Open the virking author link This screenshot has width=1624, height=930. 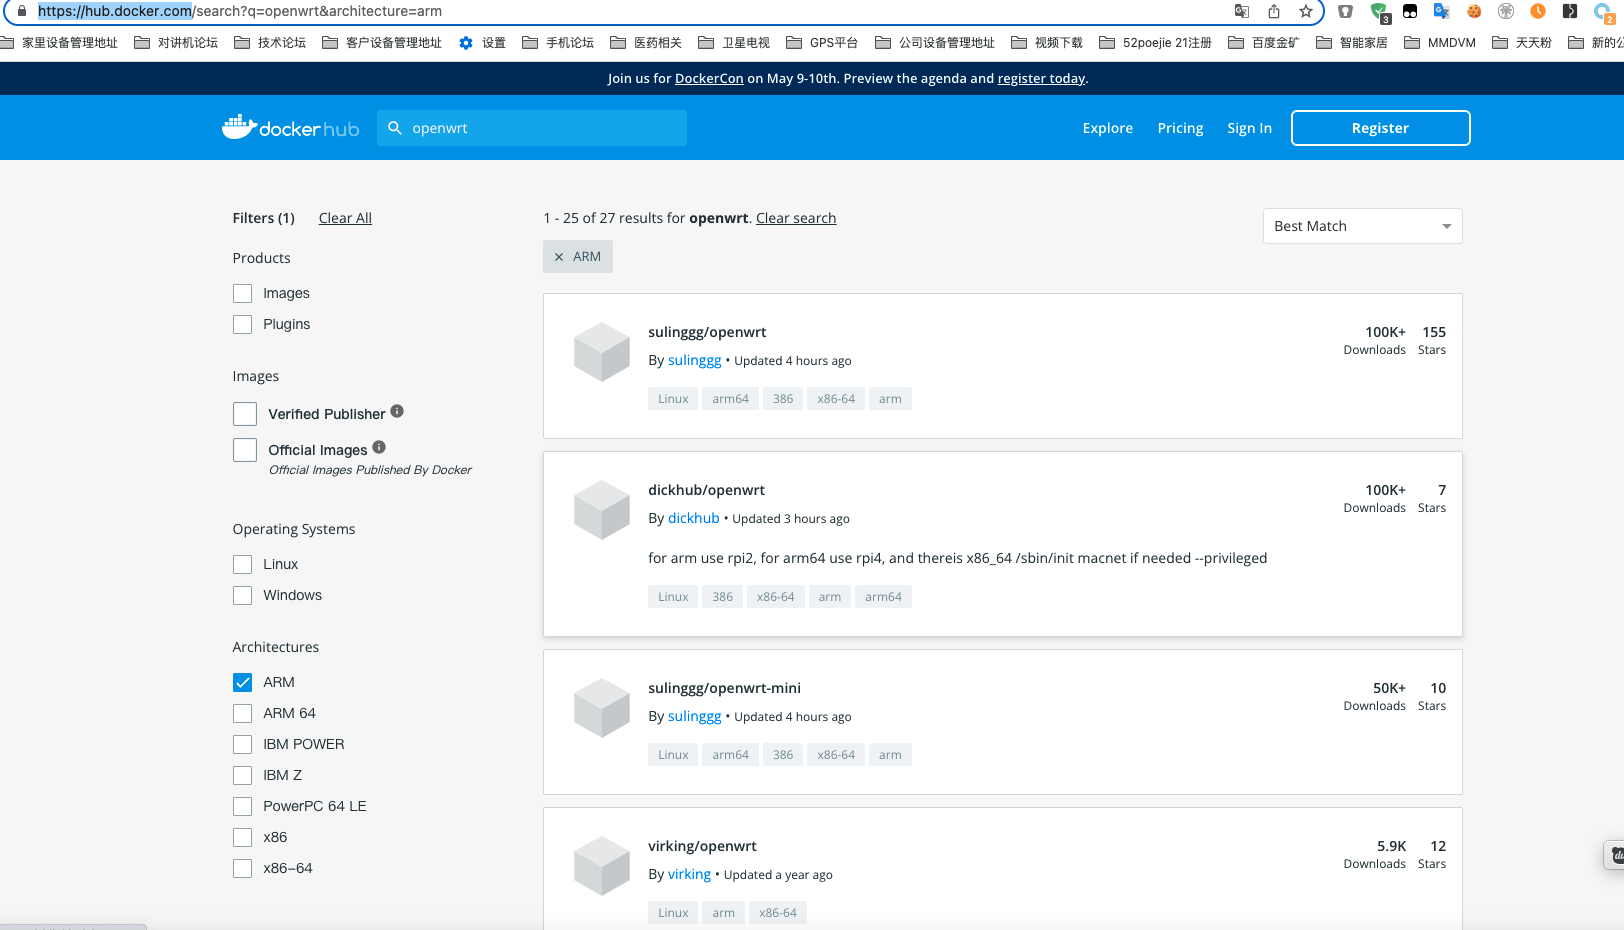(689, 874)
